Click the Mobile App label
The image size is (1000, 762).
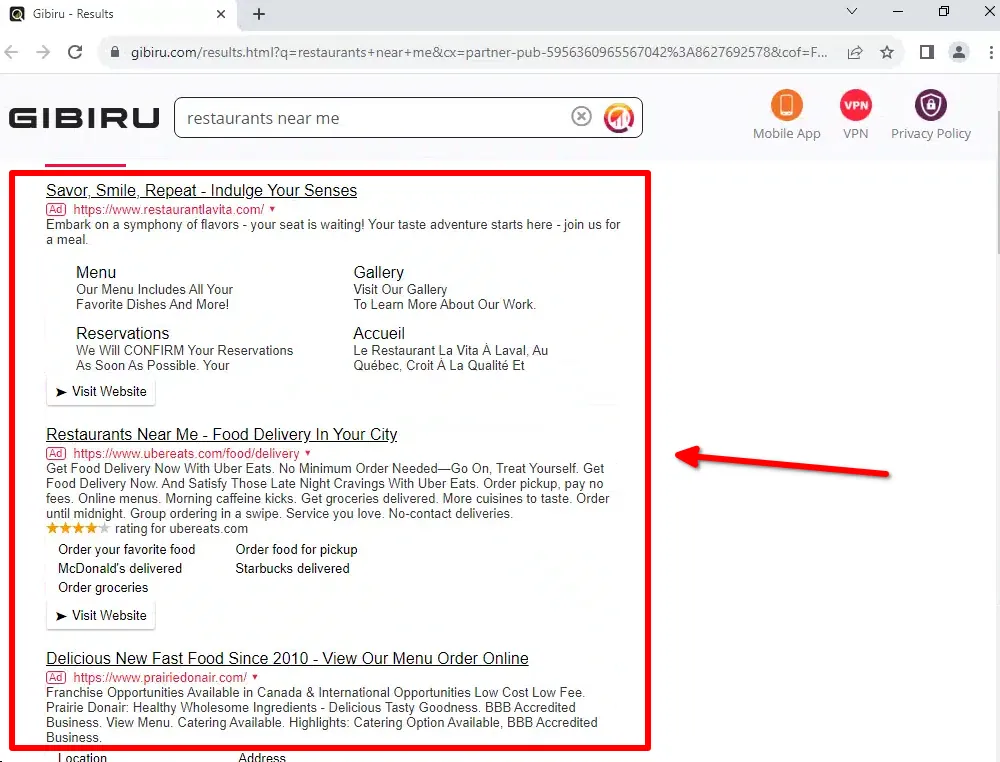click(x=786, y=133)
